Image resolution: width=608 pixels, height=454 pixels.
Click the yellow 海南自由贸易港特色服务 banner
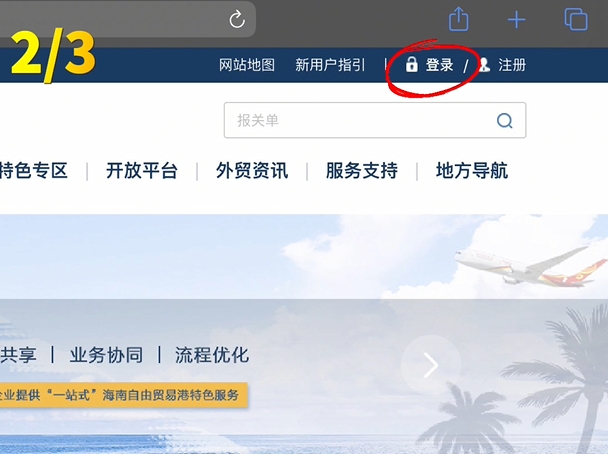(123, 395)
